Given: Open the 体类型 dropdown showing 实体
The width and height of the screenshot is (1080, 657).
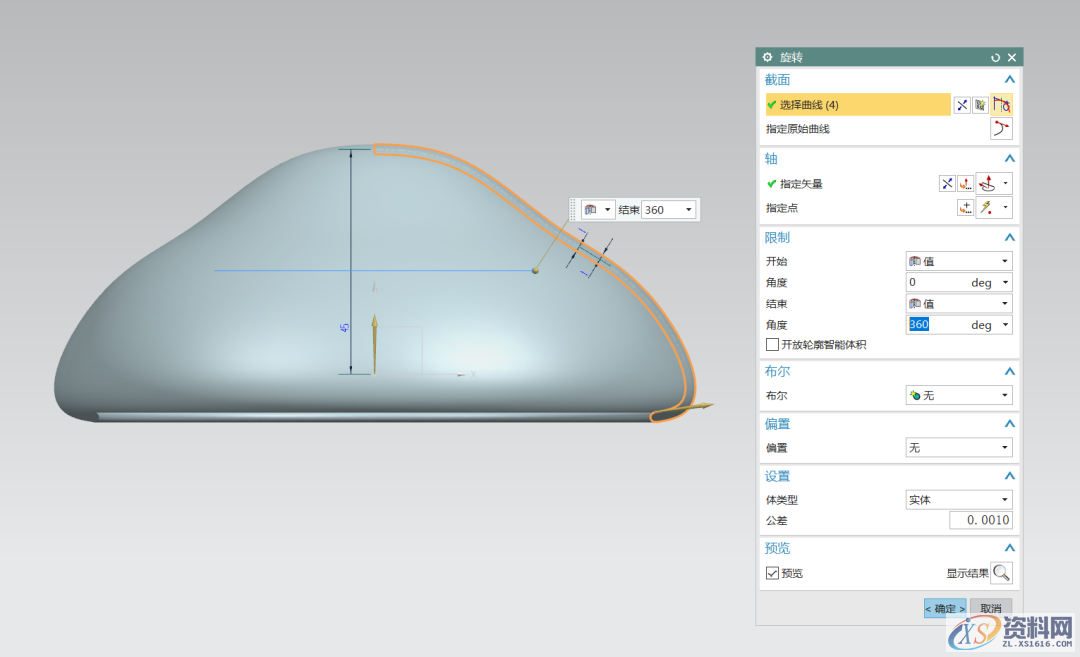Looking at the screenshot, I should (958, 500).
